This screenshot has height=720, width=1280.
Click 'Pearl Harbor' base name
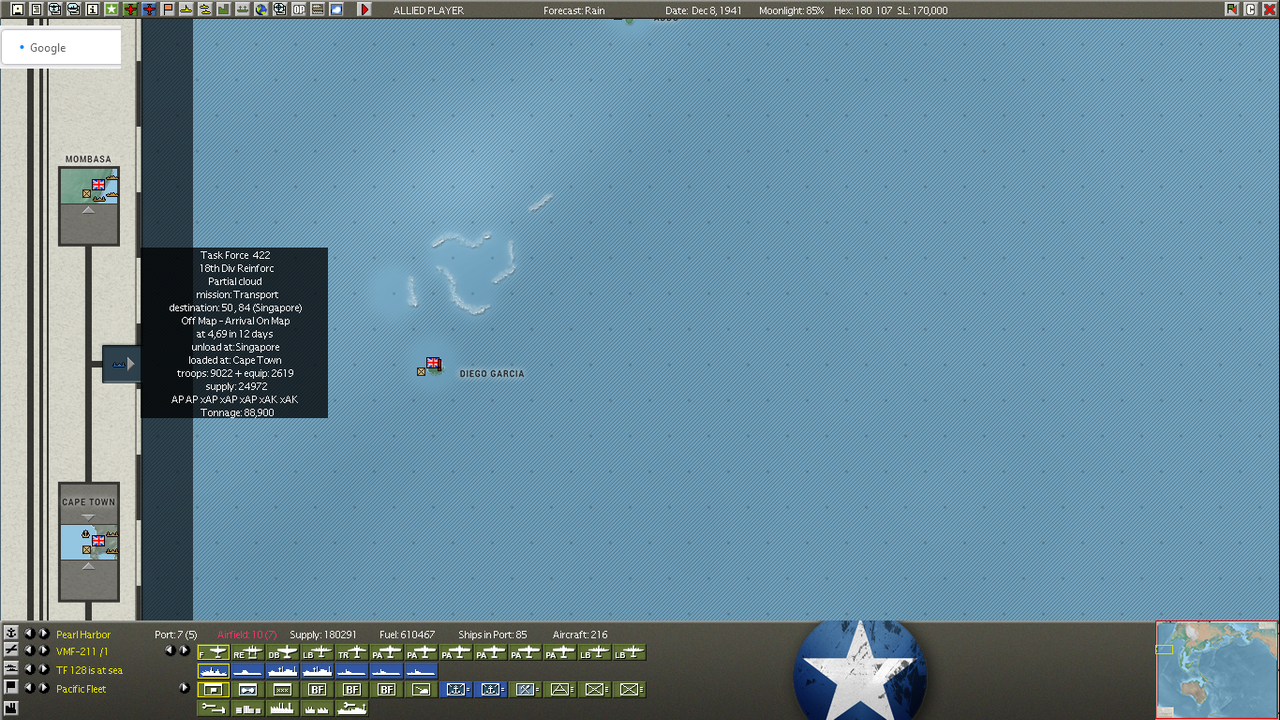point(83,635)
